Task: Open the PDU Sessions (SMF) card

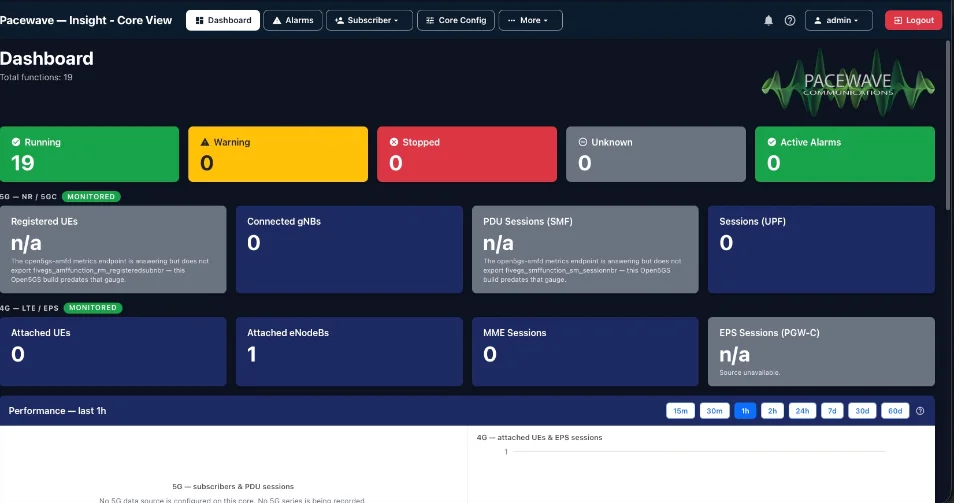Action: (x=585, y=249)
